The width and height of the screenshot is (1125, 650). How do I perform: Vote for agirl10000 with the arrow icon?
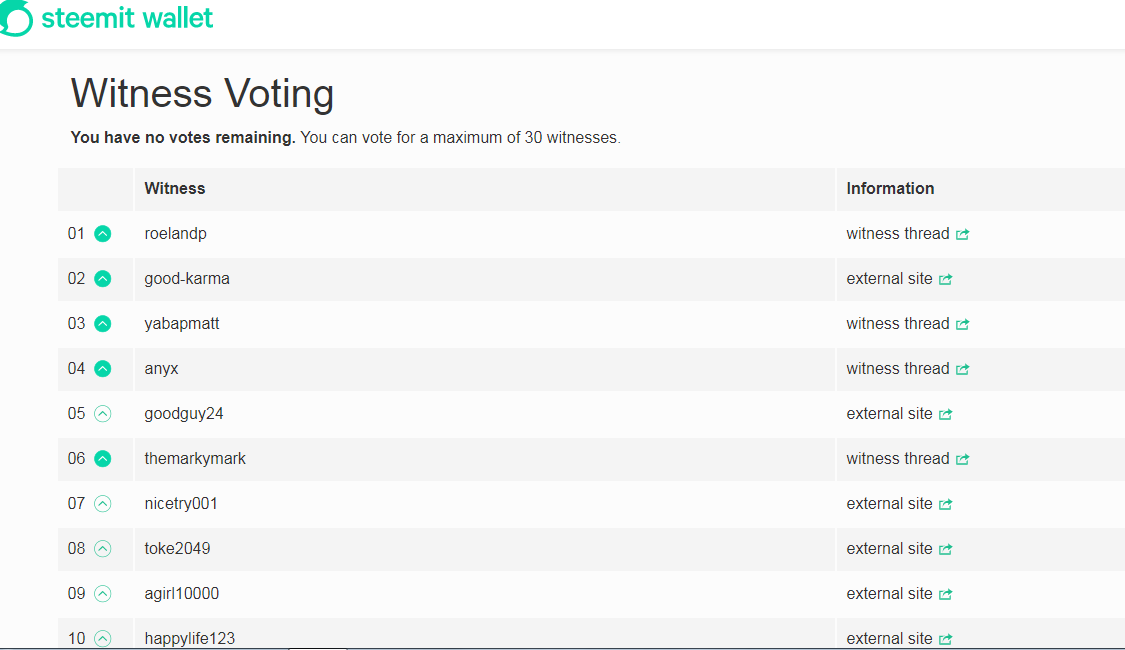(102, 594)
